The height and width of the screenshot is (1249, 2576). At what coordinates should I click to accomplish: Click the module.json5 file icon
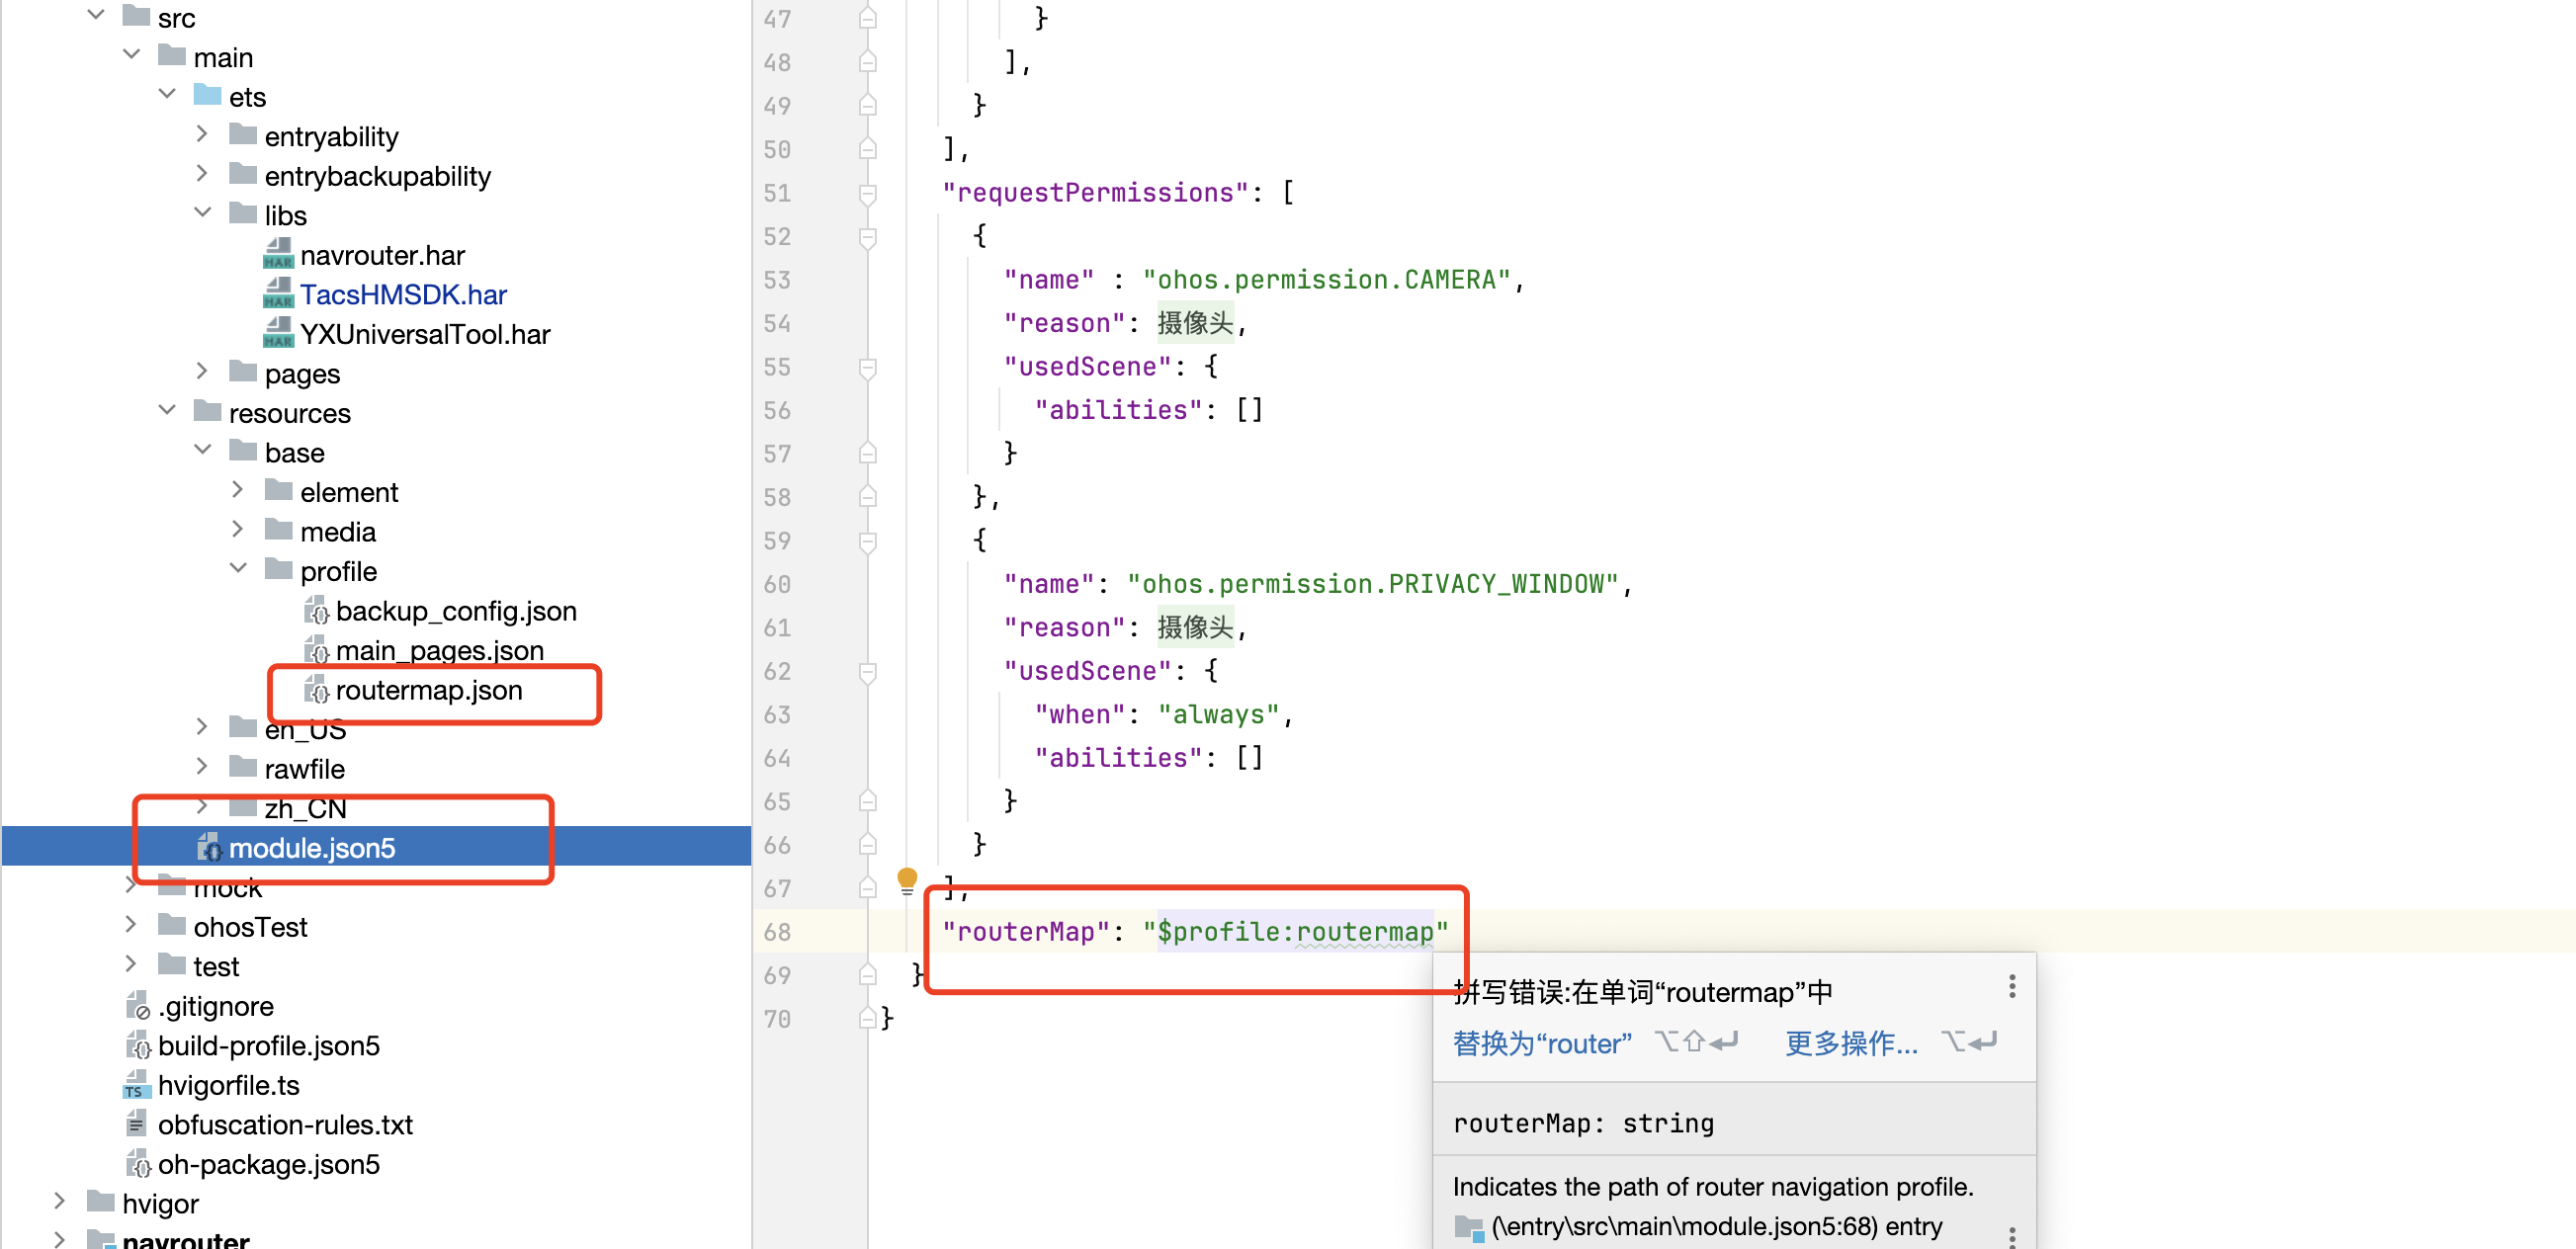(x=209, y=848)
